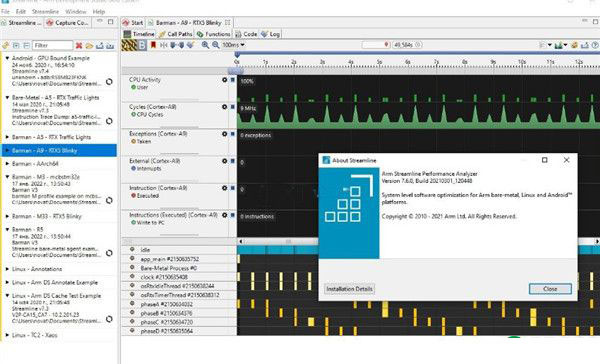This screenshot has width=600, height=364.
Task: Click Installation Details in About dialog
Action: coord(349,289)
